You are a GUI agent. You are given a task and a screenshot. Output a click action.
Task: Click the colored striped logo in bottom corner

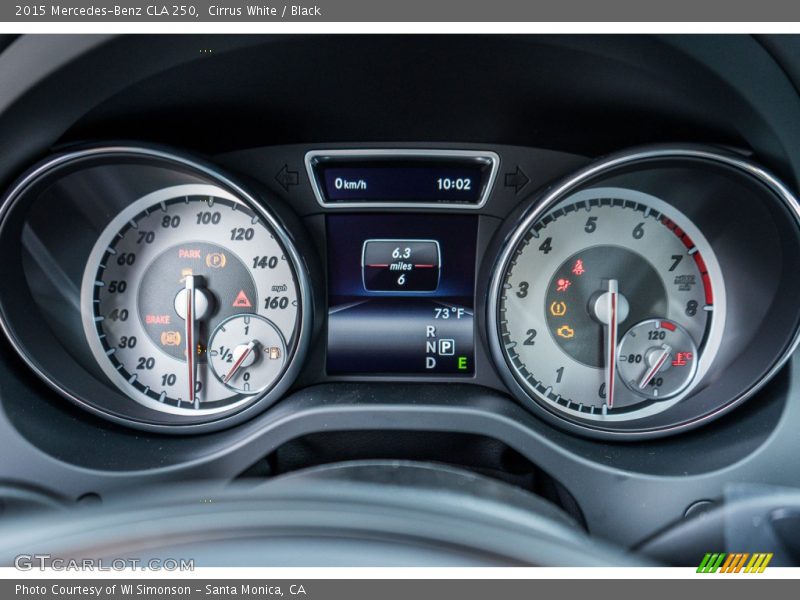click(x=735, y=562)
